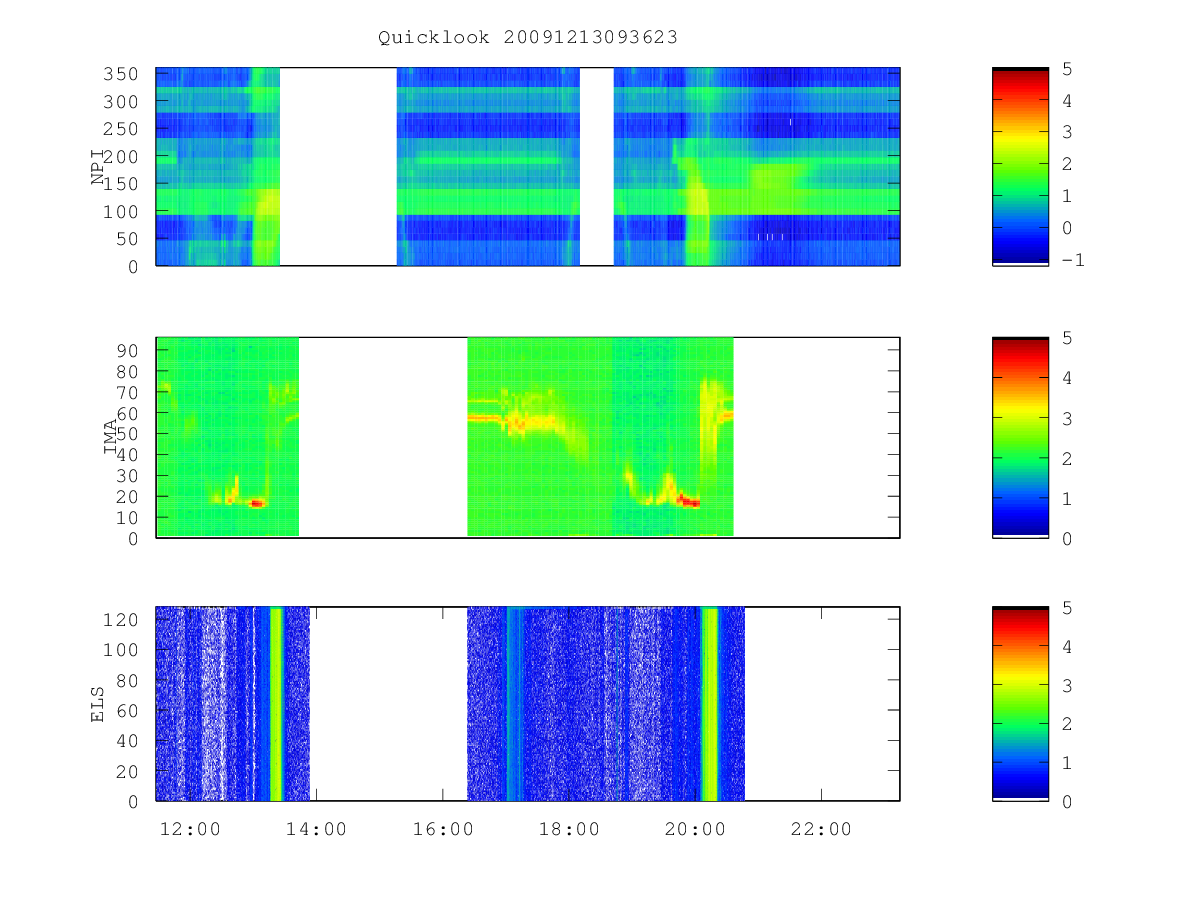Click the 18:00 time axis label
The image size is (1200, 900).
tap(568, 829)
